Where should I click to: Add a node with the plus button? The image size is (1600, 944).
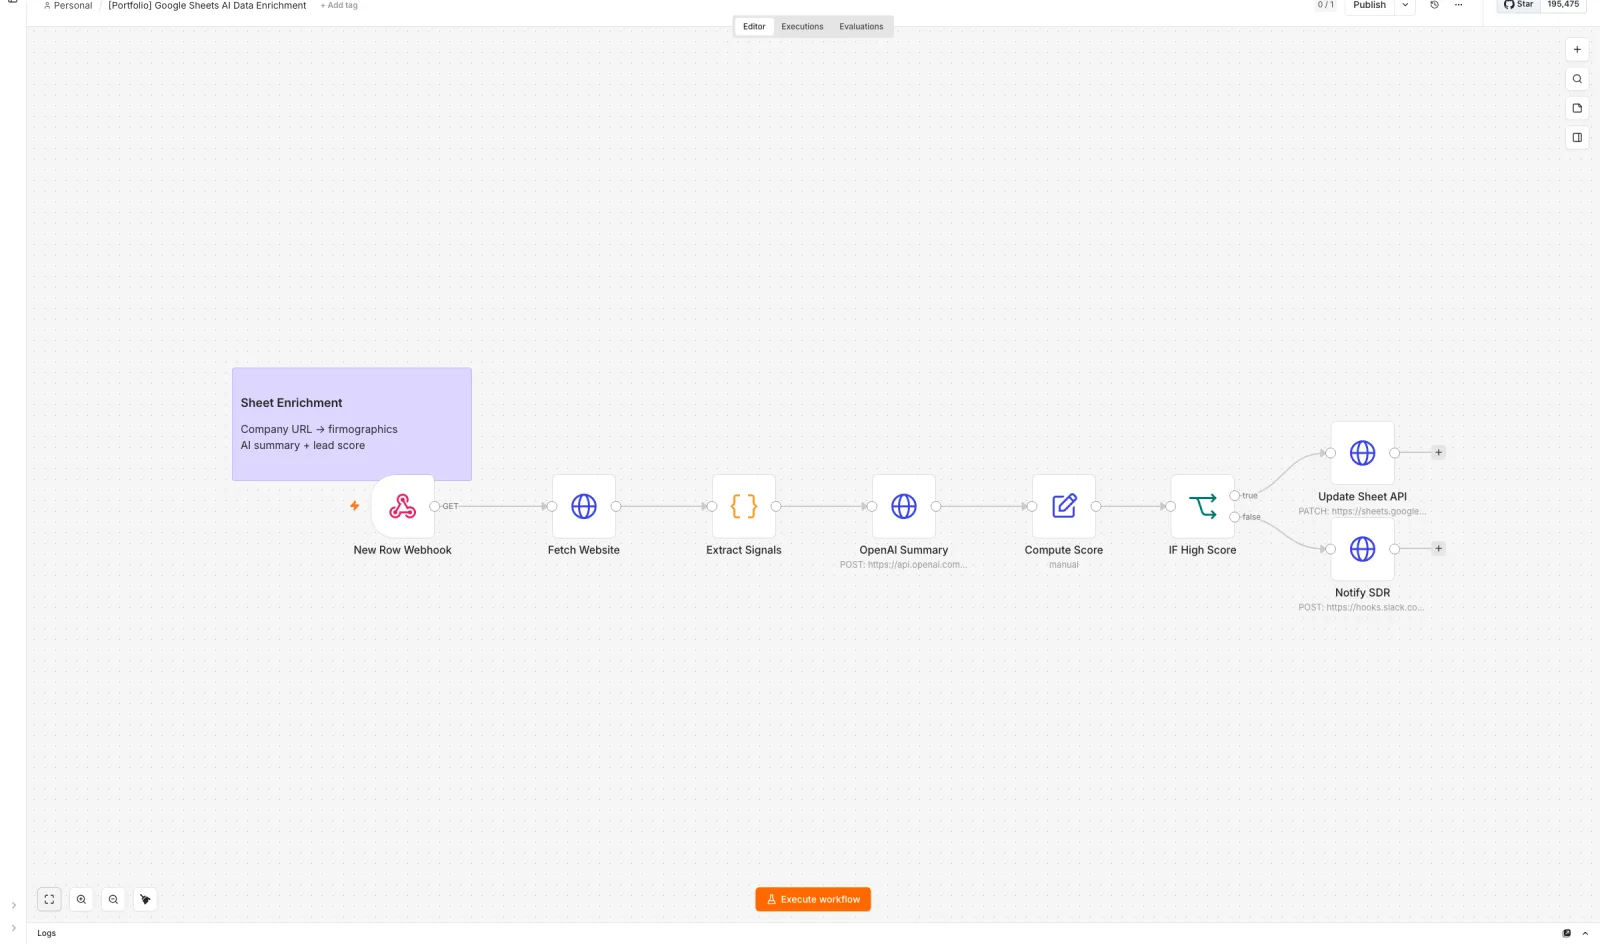coord(1577,49)
